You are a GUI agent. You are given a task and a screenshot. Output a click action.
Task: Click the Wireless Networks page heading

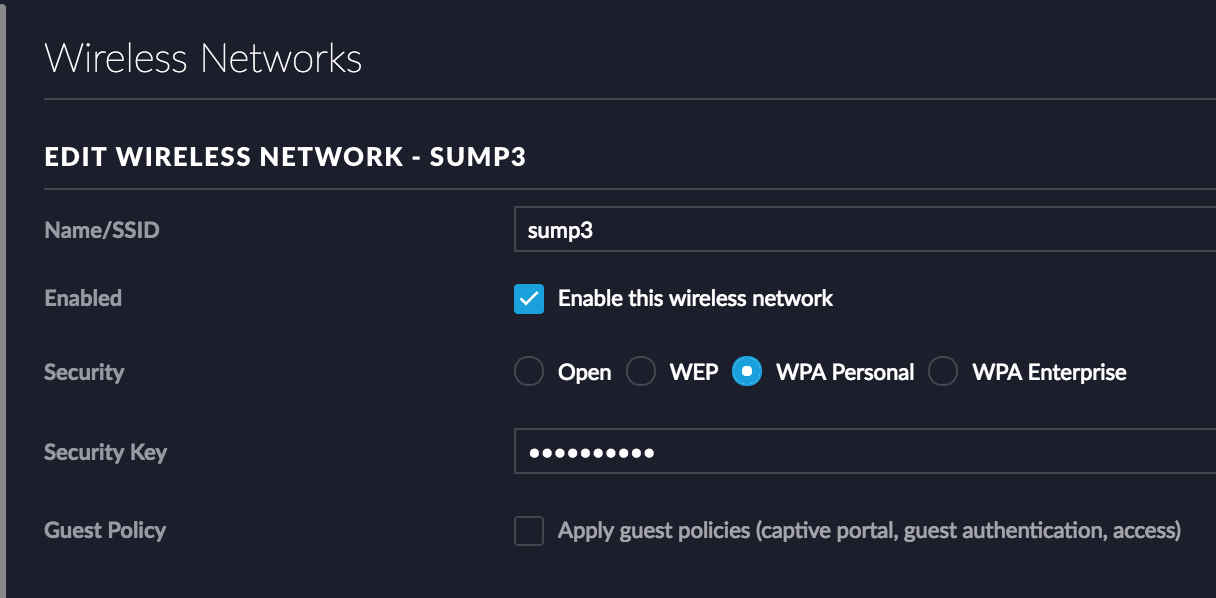pyautogui.click(x=203, y=58)
